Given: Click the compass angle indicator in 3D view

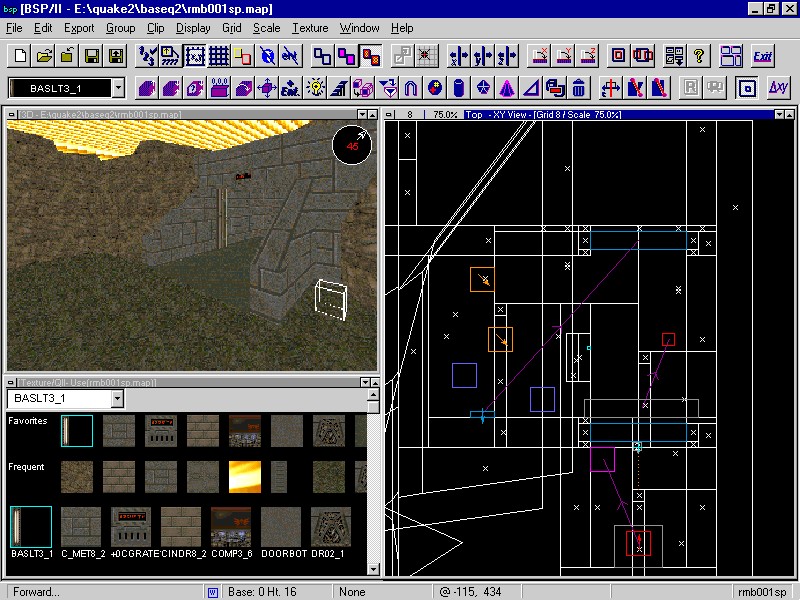Looking at the screenshot, I should (352, 145).
